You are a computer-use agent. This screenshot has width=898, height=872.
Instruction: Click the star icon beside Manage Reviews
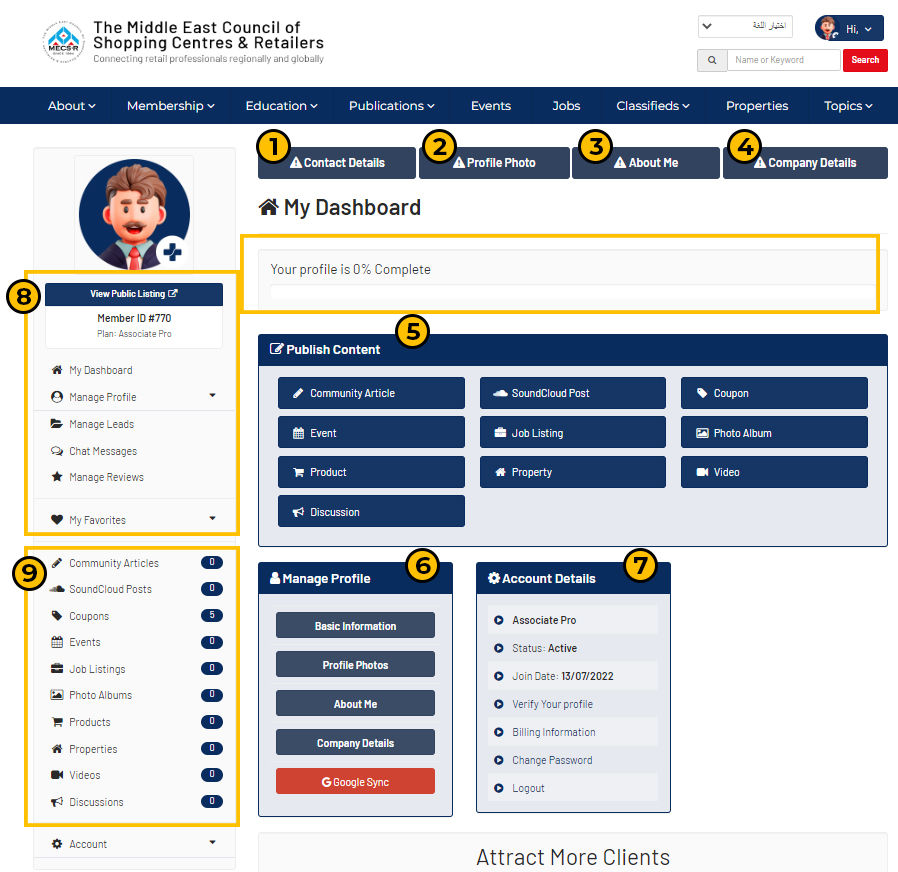[x=57, y=476]
